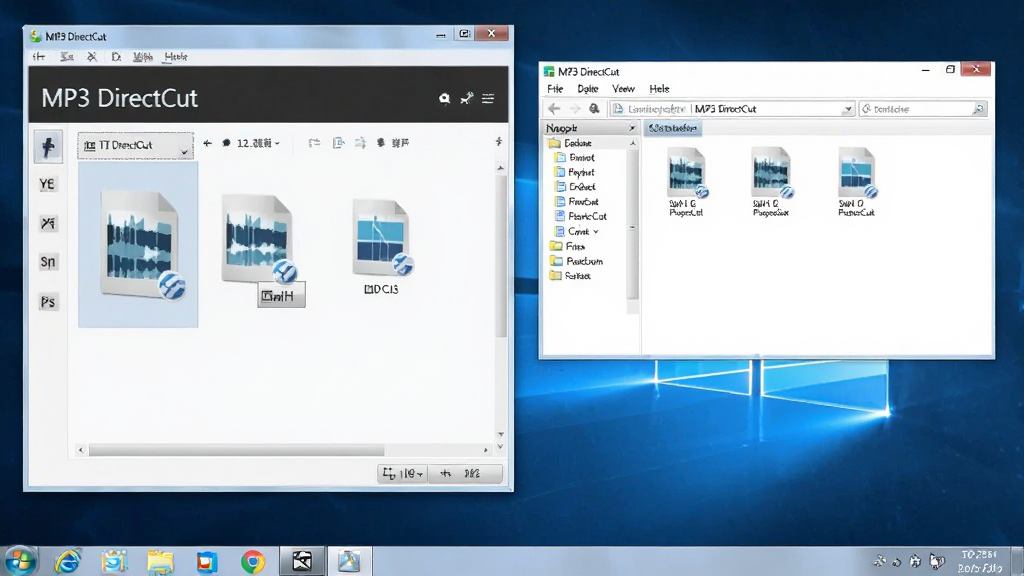Click the back arrow beside TT DirectCut dropdown
Screen dimensions: 1024x576
208,143
